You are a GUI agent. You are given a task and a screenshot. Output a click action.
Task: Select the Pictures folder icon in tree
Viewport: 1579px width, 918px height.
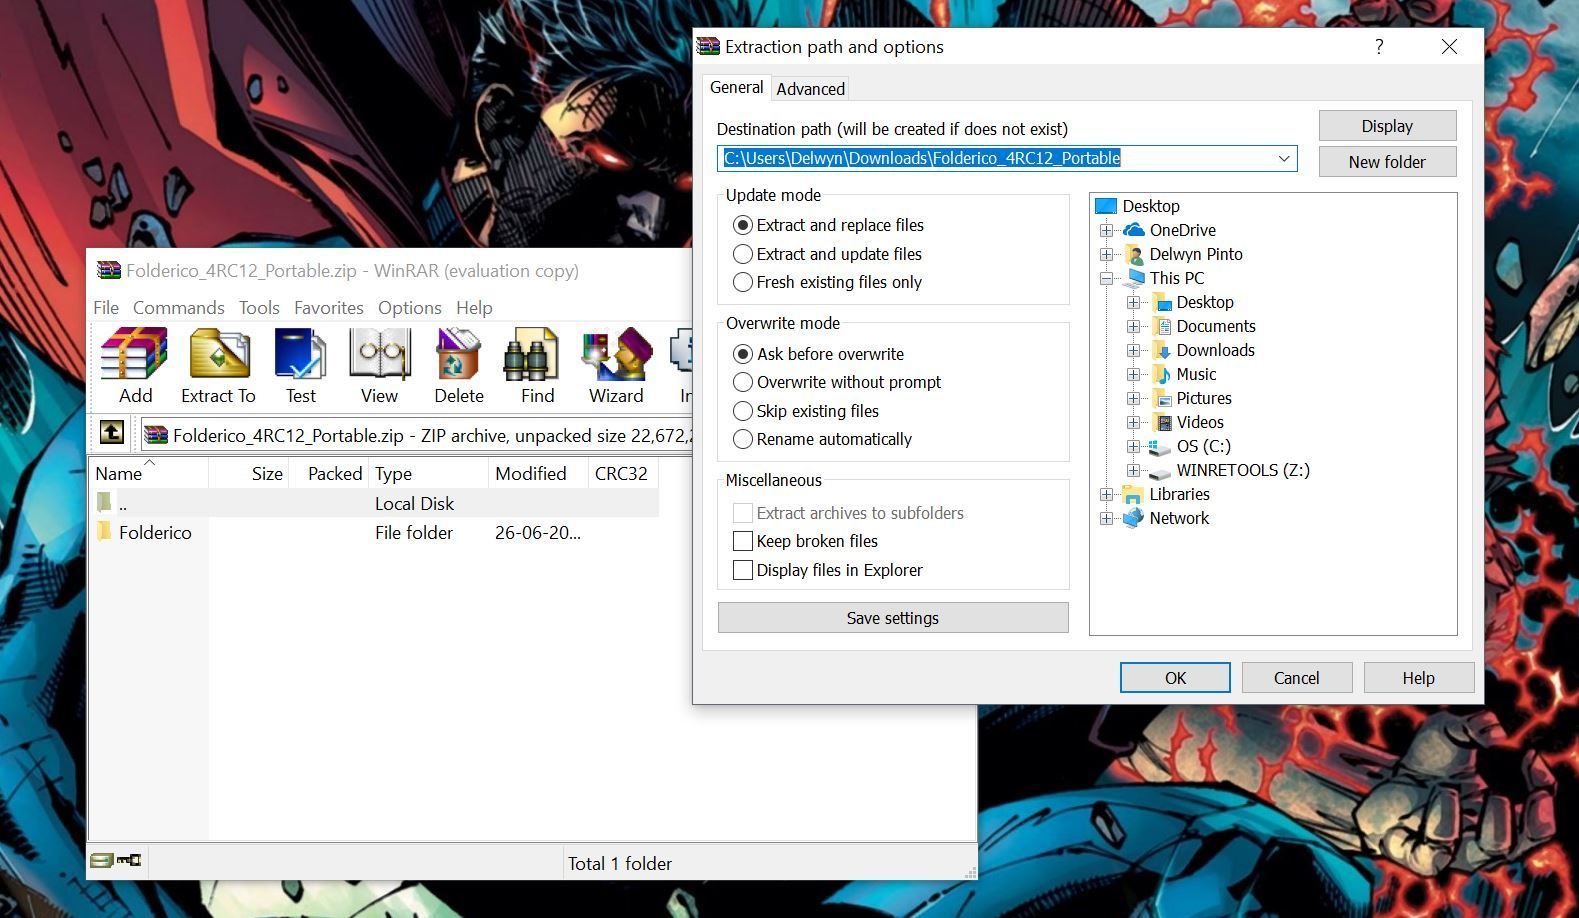(1161, 398)
